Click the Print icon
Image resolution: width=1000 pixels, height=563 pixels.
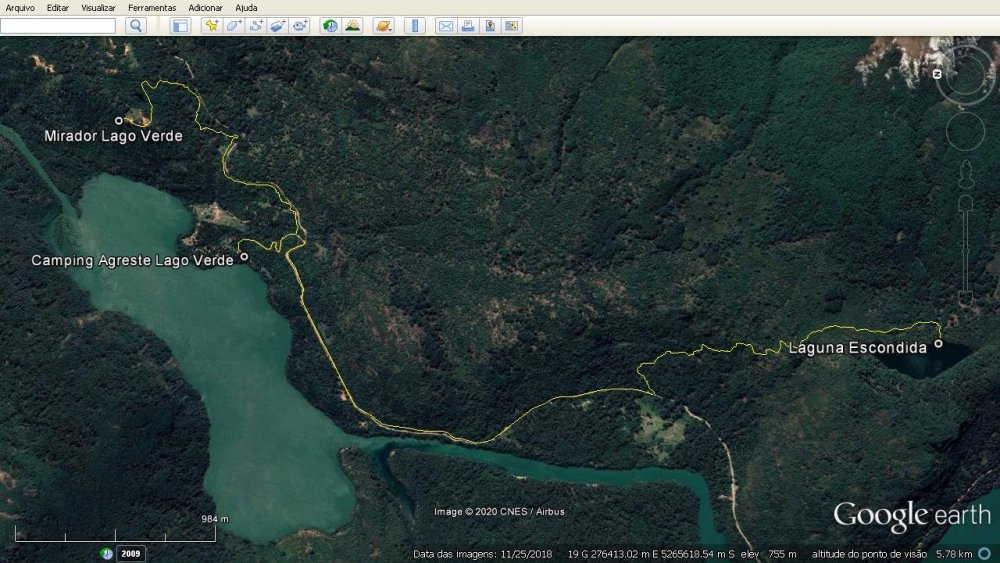(467, 26)
